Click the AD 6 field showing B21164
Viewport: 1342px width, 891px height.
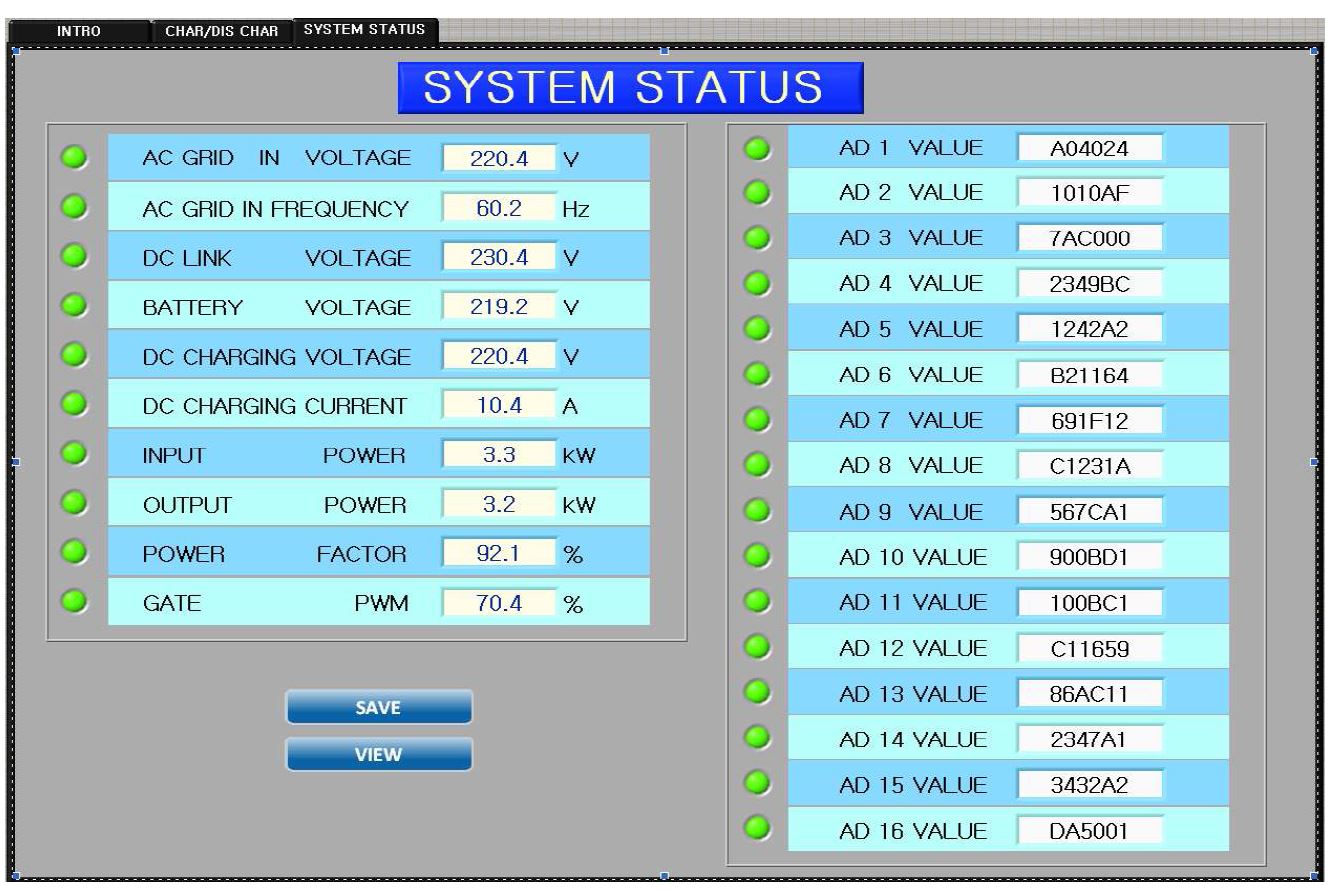click(x=1091, y=376)
